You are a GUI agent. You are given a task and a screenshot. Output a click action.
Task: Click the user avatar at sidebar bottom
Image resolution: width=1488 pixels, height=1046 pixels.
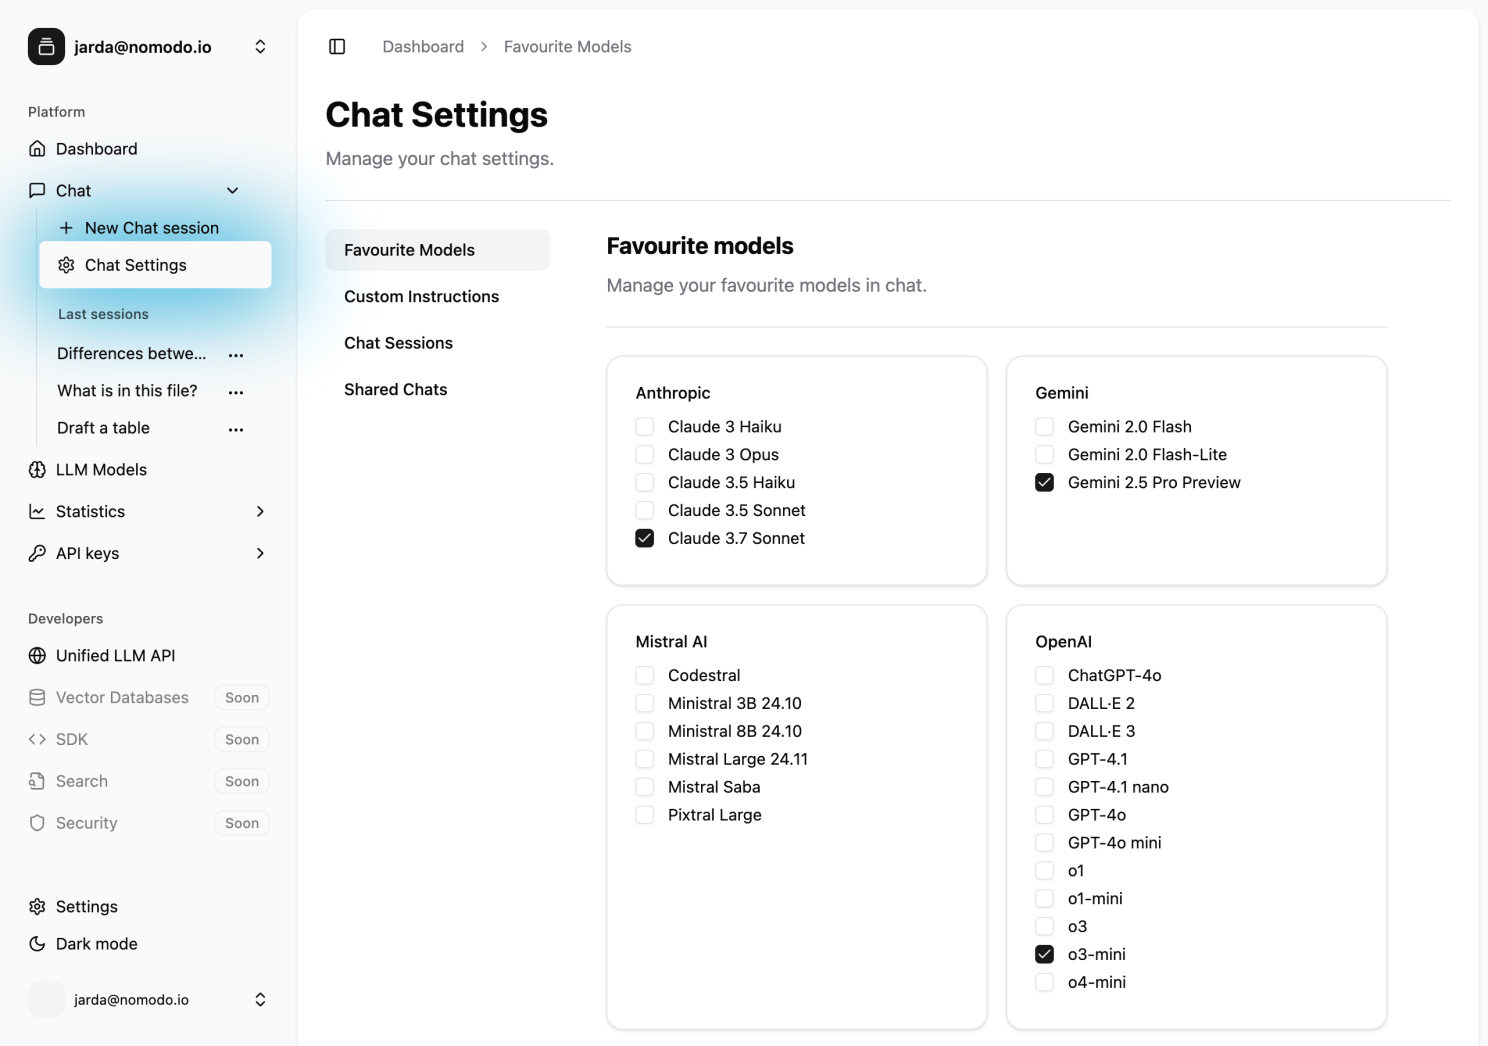[46, 1000]
